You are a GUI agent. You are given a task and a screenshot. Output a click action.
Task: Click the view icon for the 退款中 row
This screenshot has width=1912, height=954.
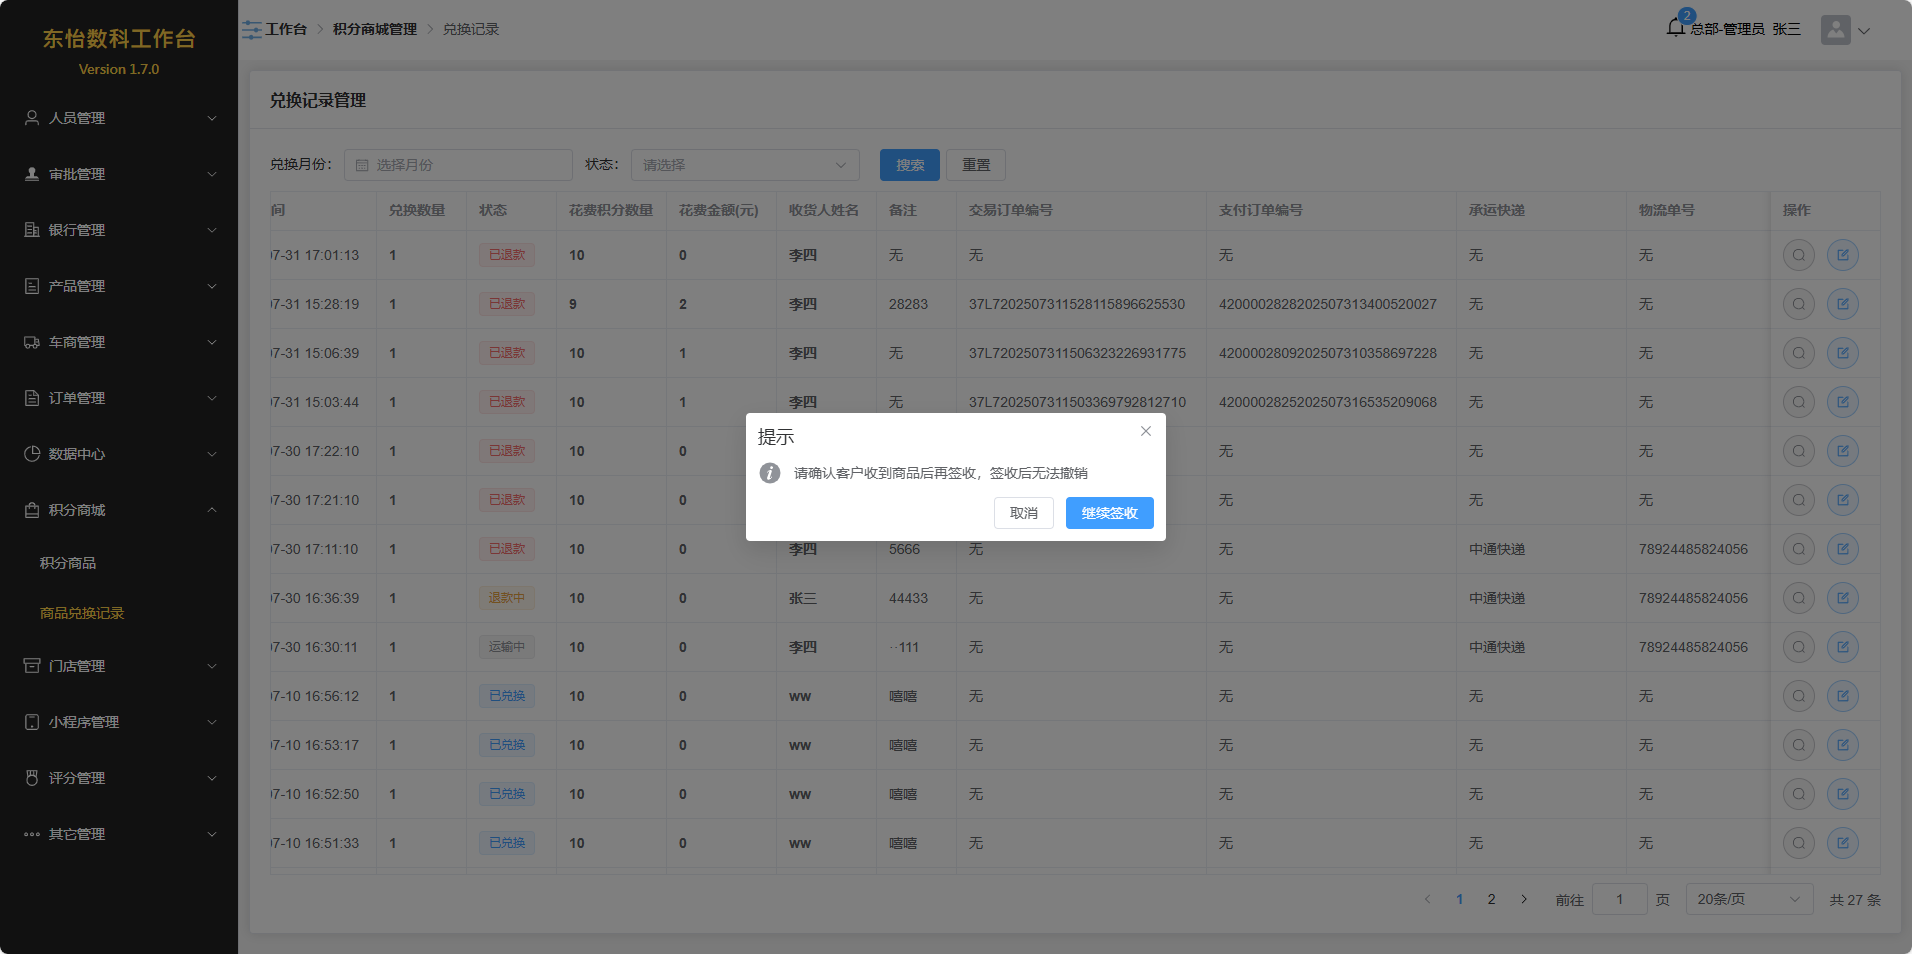(x=1798, y=598)
